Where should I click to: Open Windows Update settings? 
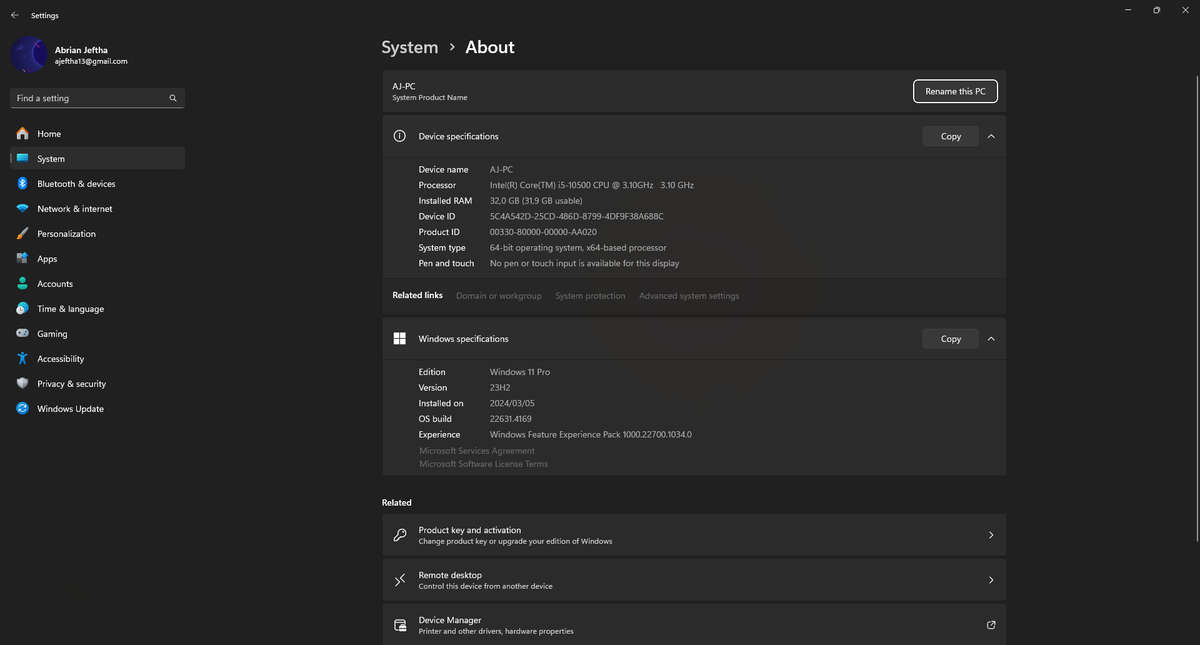tap(70, 408)
